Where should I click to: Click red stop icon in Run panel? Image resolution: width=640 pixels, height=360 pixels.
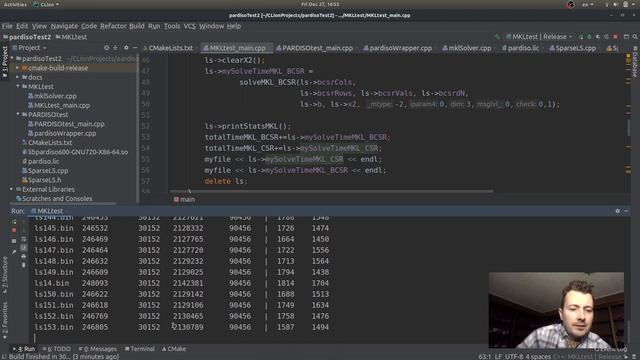14,231
